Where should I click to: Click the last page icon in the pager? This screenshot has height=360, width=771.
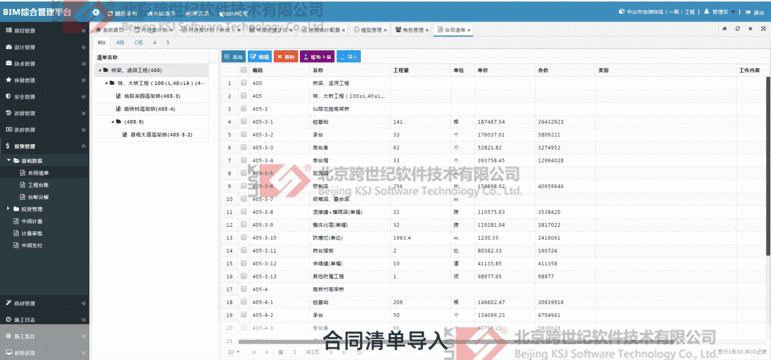pyautogui.click(x=344, y=352)
